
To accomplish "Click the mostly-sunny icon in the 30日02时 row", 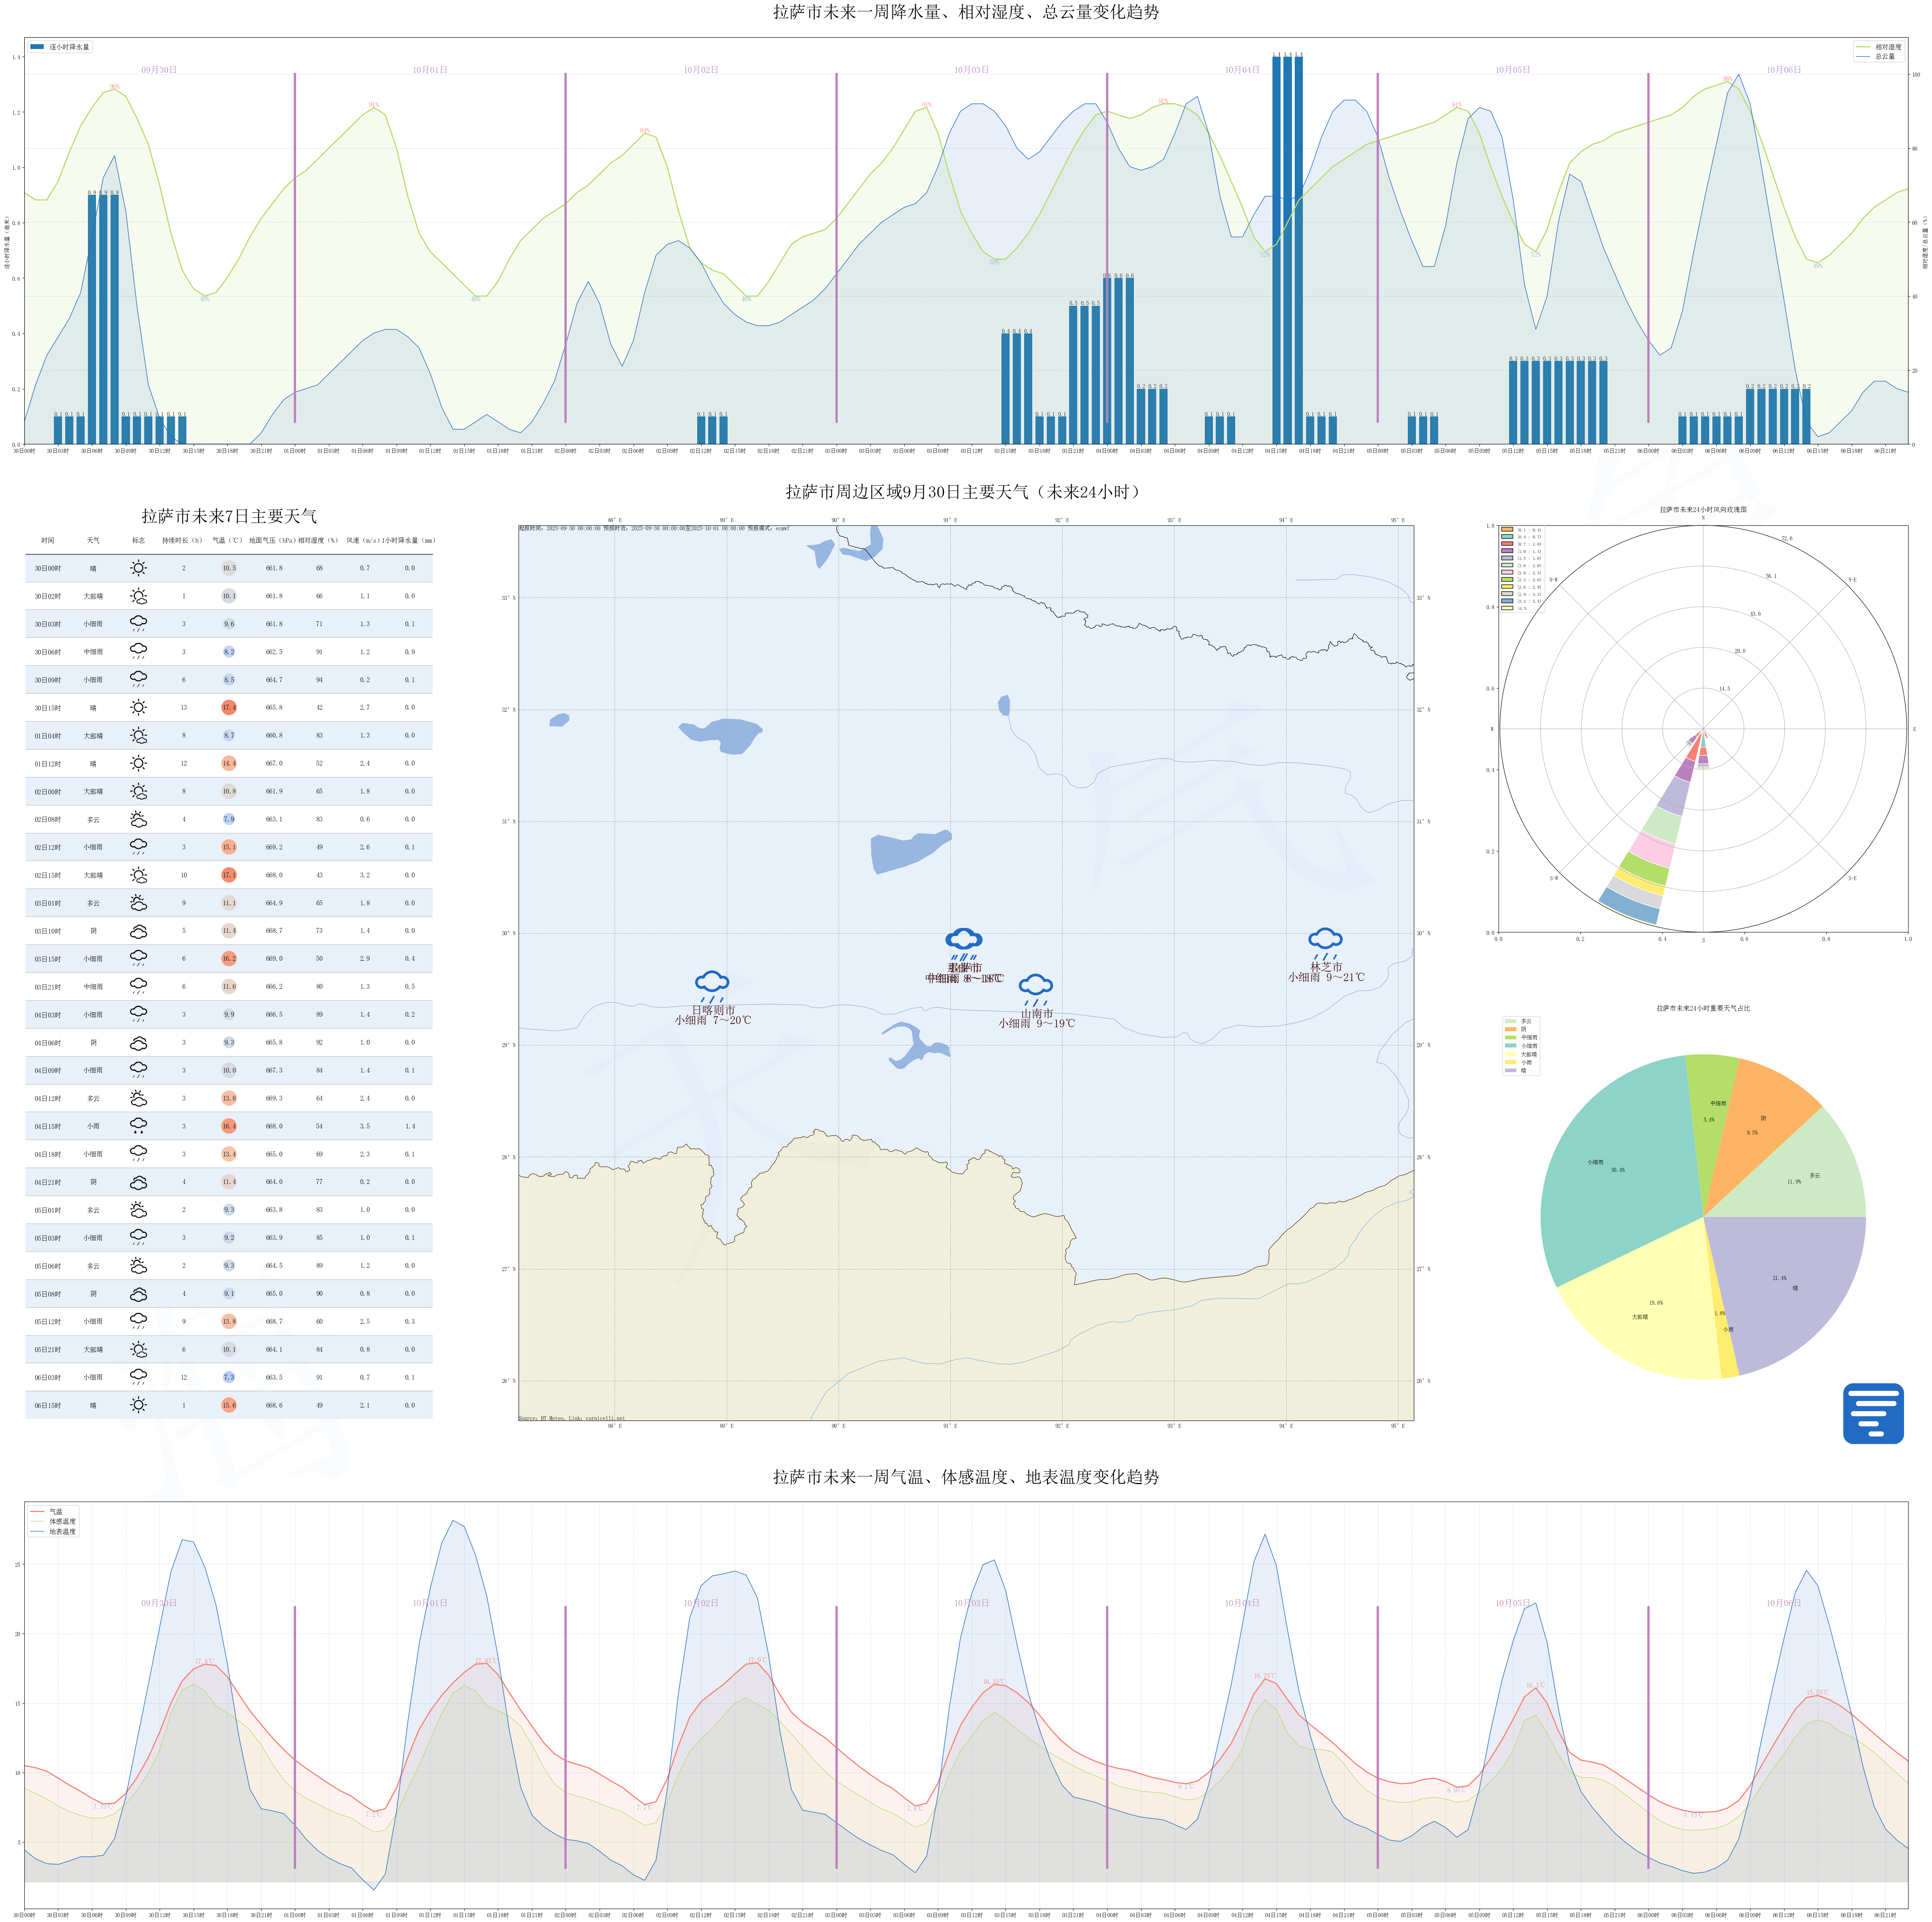I will [138, 596].
